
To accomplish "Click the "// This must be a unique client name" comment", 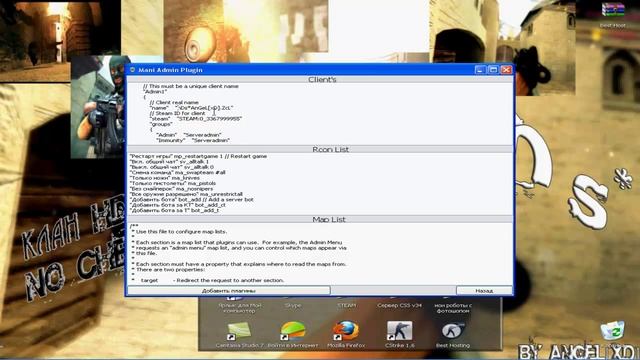I will click(x=191, y=87).
